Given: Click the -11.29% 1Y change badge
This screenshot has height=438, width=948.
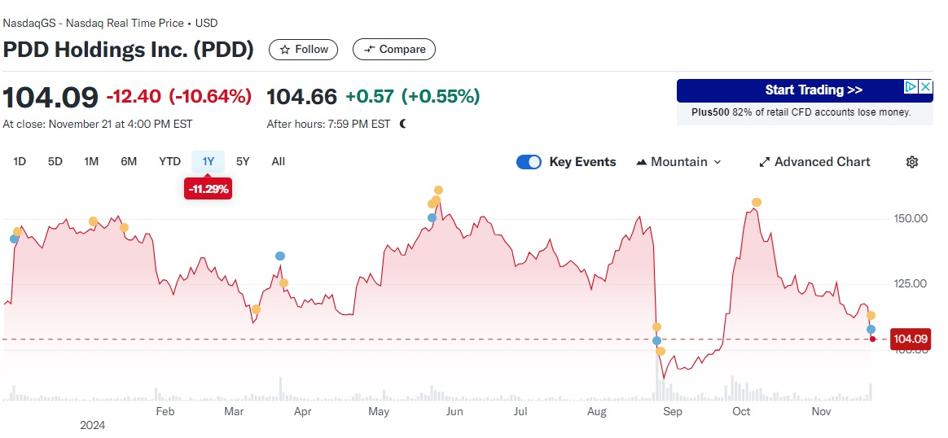Looking at the screenshot, I should coord(208,189).
